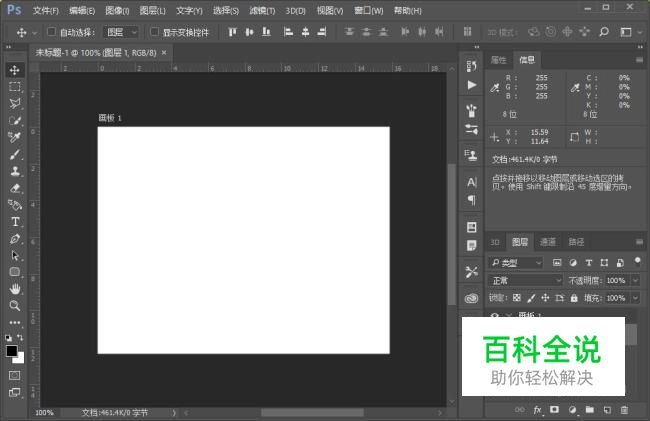Enable the 显示变换控件 checkbox
650x421 pixels.
[x=154, y=32]
